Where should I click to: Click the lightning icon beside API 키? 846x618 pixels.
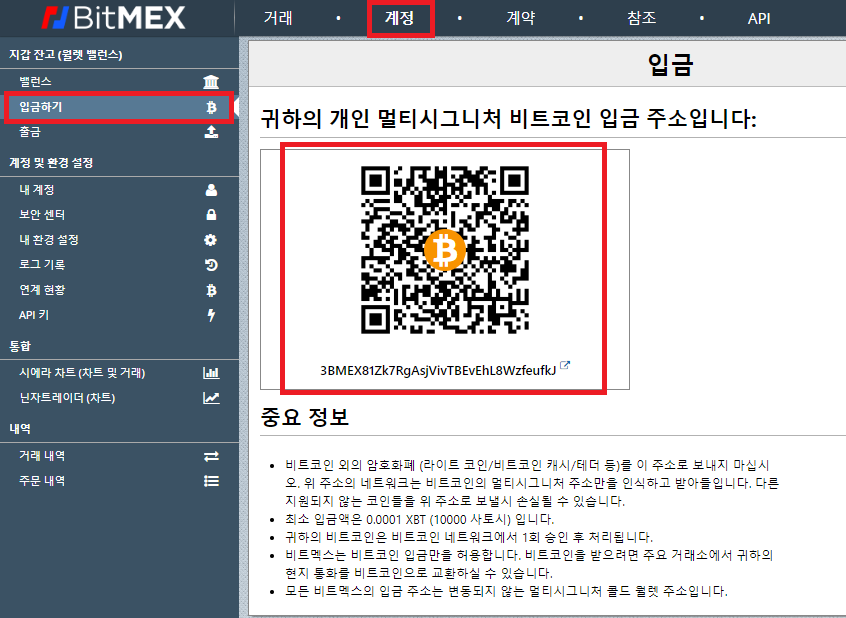pos(212,315)
